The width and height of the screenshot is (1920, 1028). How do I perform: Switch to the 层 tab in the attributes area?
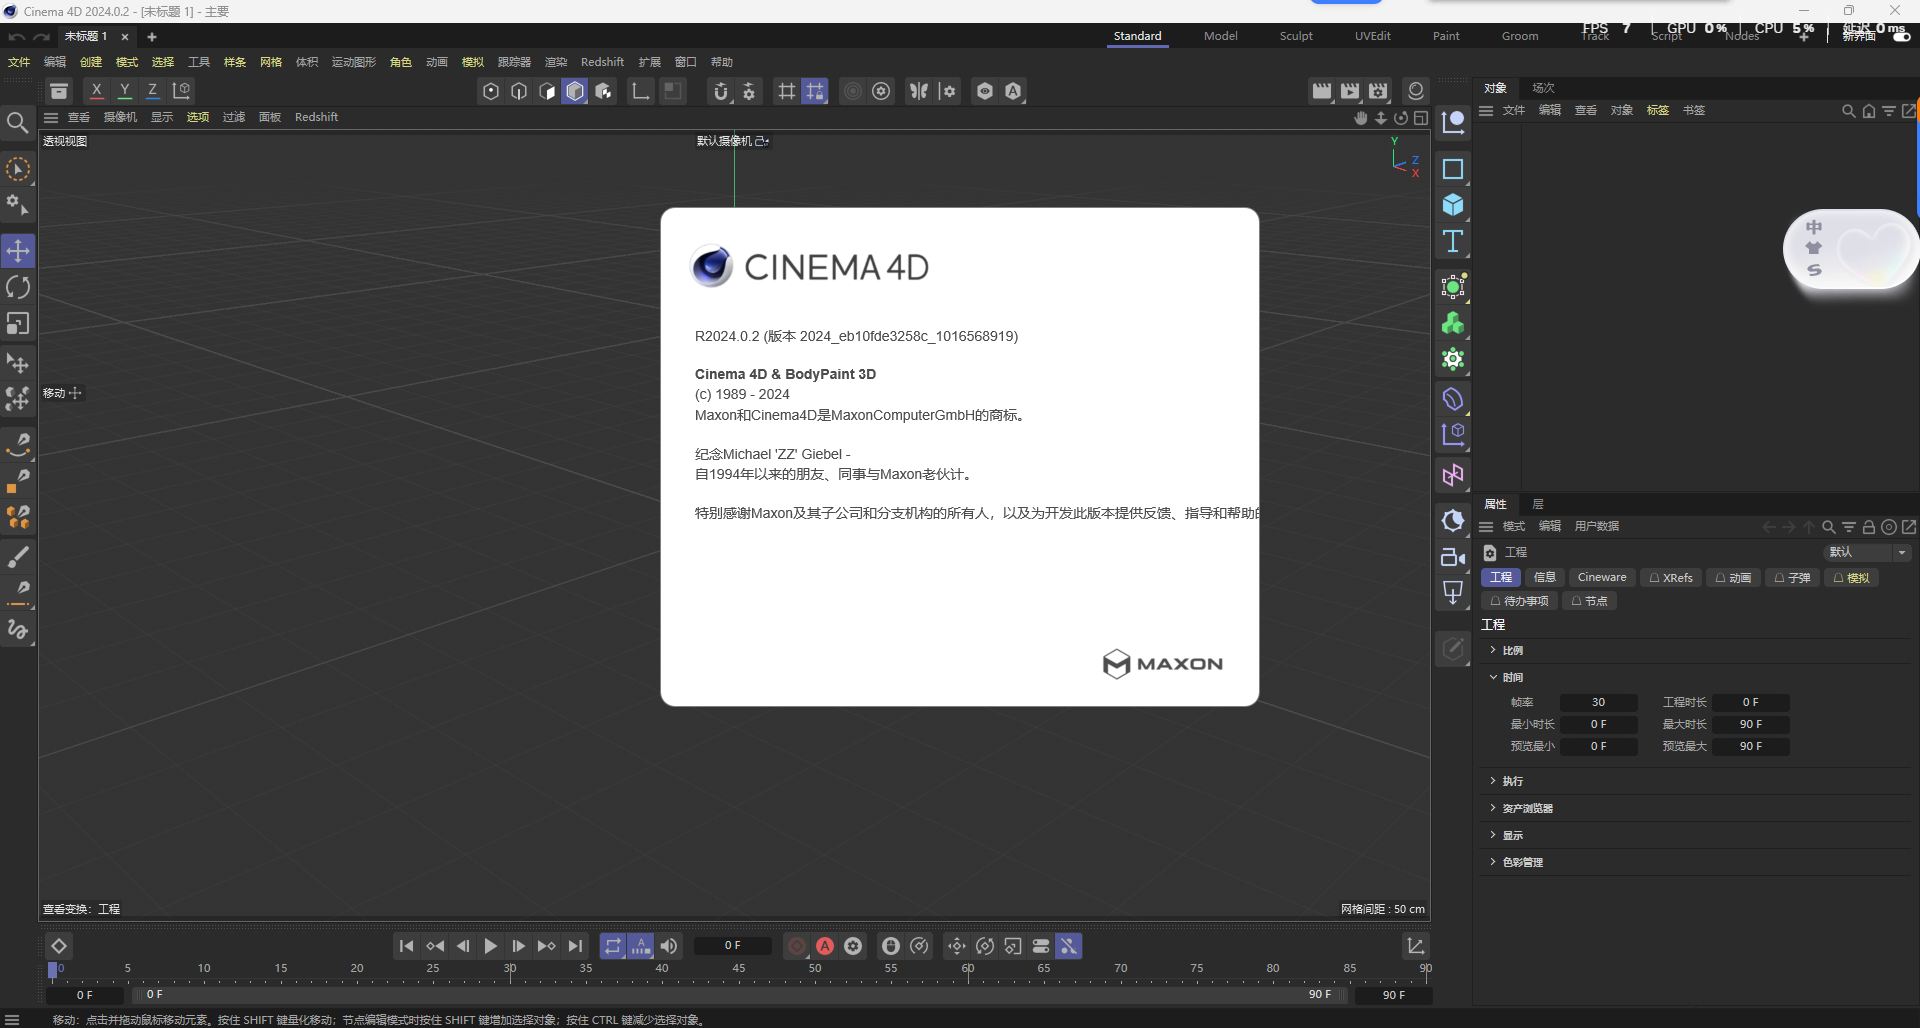coord(1537,504)
